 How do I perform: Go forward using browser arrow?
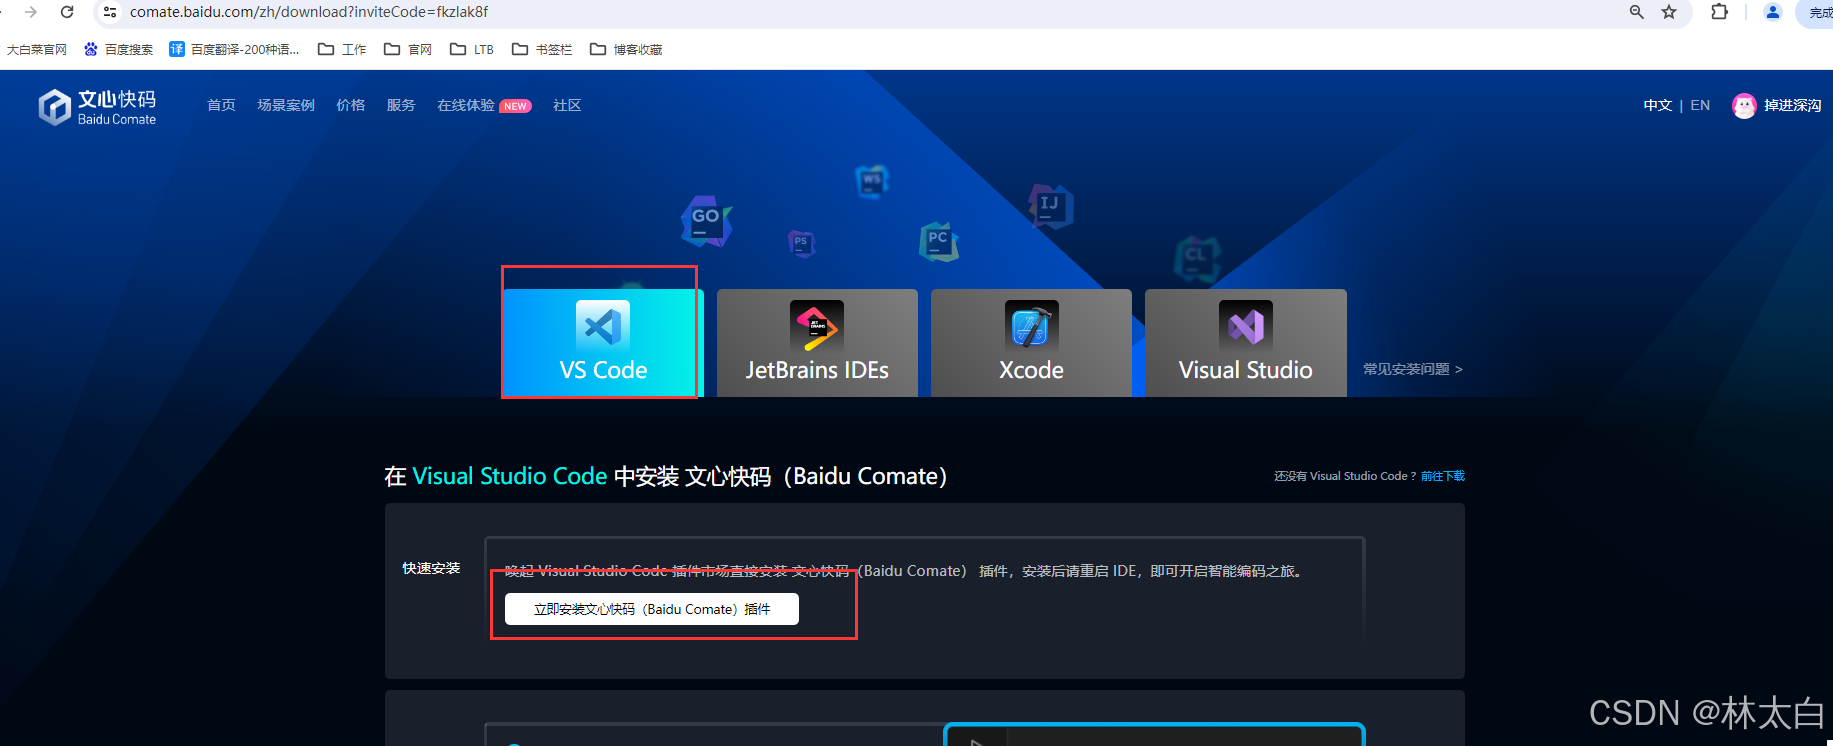(x=31, y=12)
